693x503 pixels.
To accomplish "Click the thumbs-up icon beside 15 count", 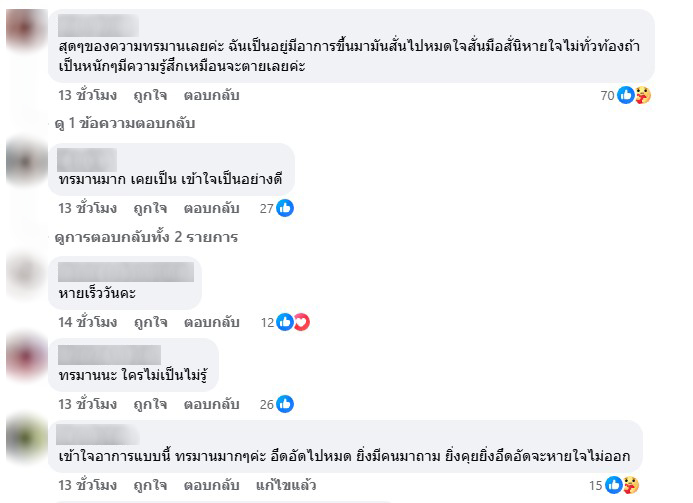I will (x=613, y=485).
